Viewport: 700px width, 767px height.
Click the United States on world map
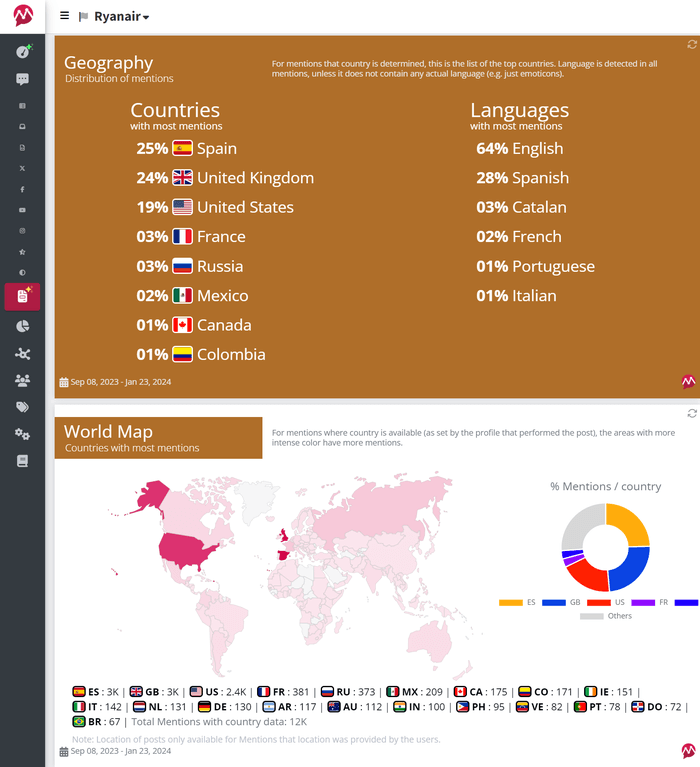186,549
